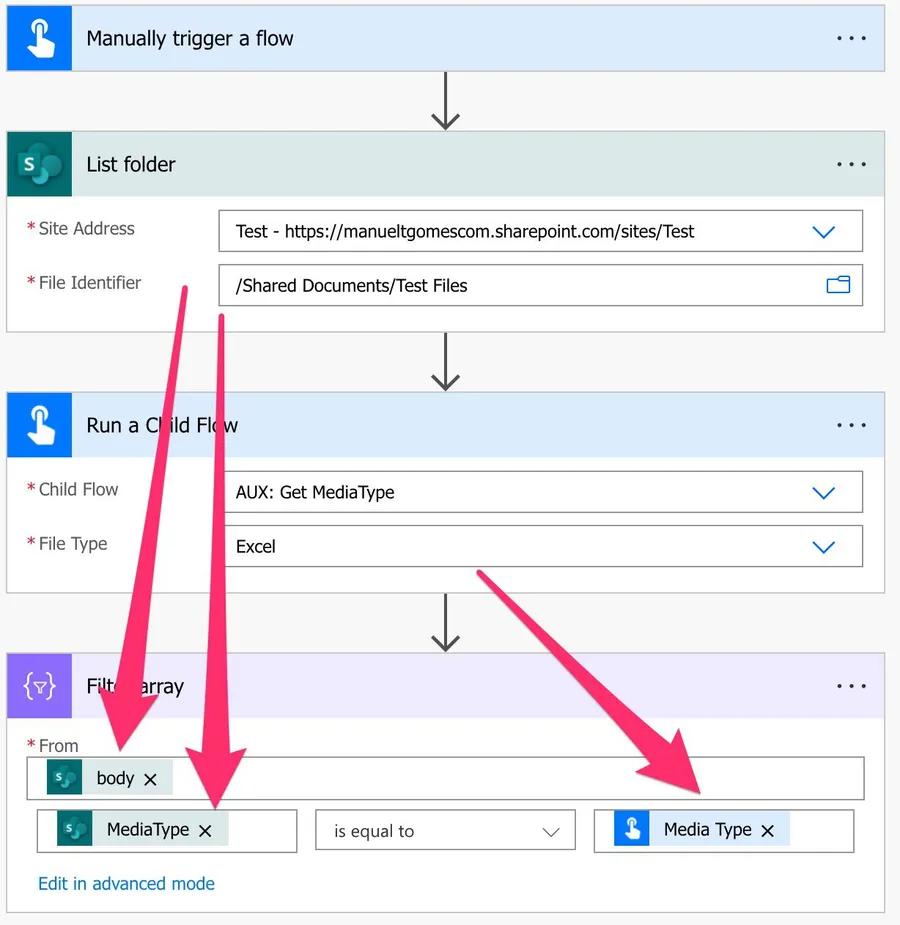Remove the body token from From field
The image size is (900, 925).
tap(150, 779)
